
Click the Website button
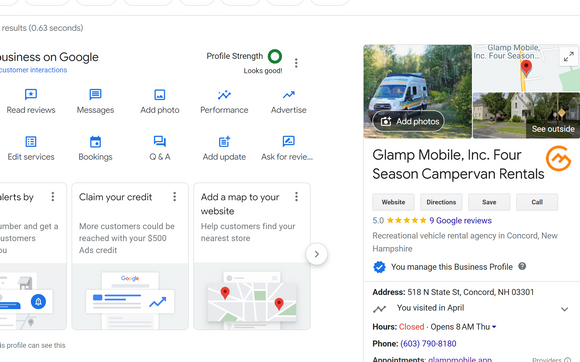click(393, 202)
